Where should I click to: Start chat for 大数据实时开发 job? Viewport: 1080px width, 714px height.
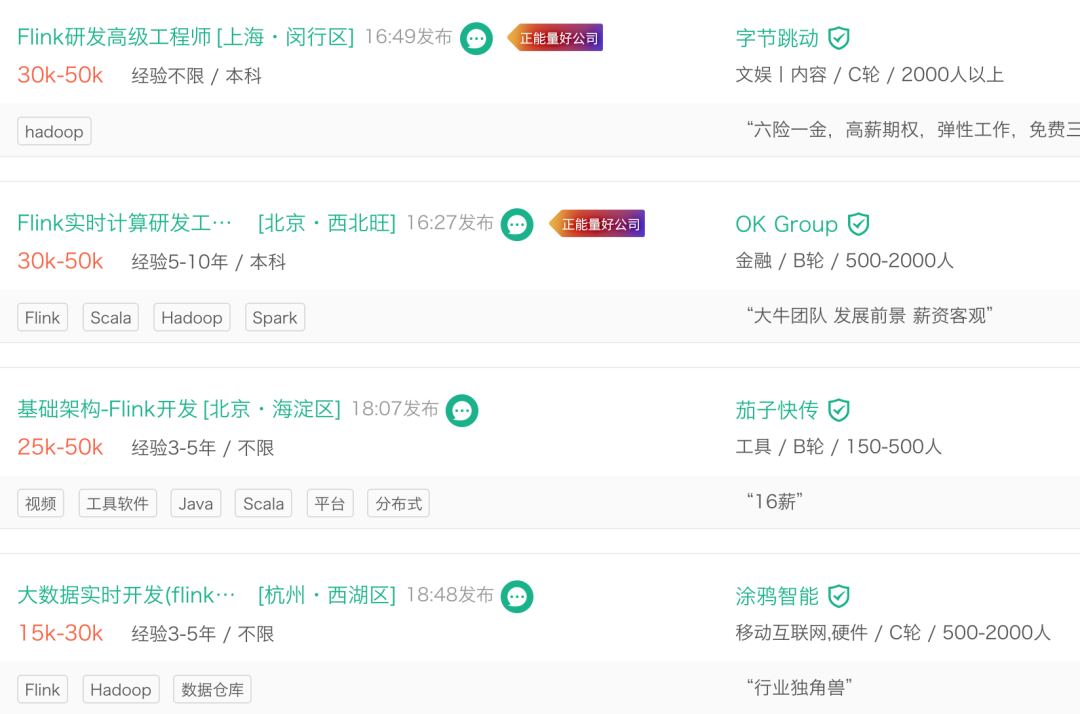pyautogui.click(x=517, y=597)
